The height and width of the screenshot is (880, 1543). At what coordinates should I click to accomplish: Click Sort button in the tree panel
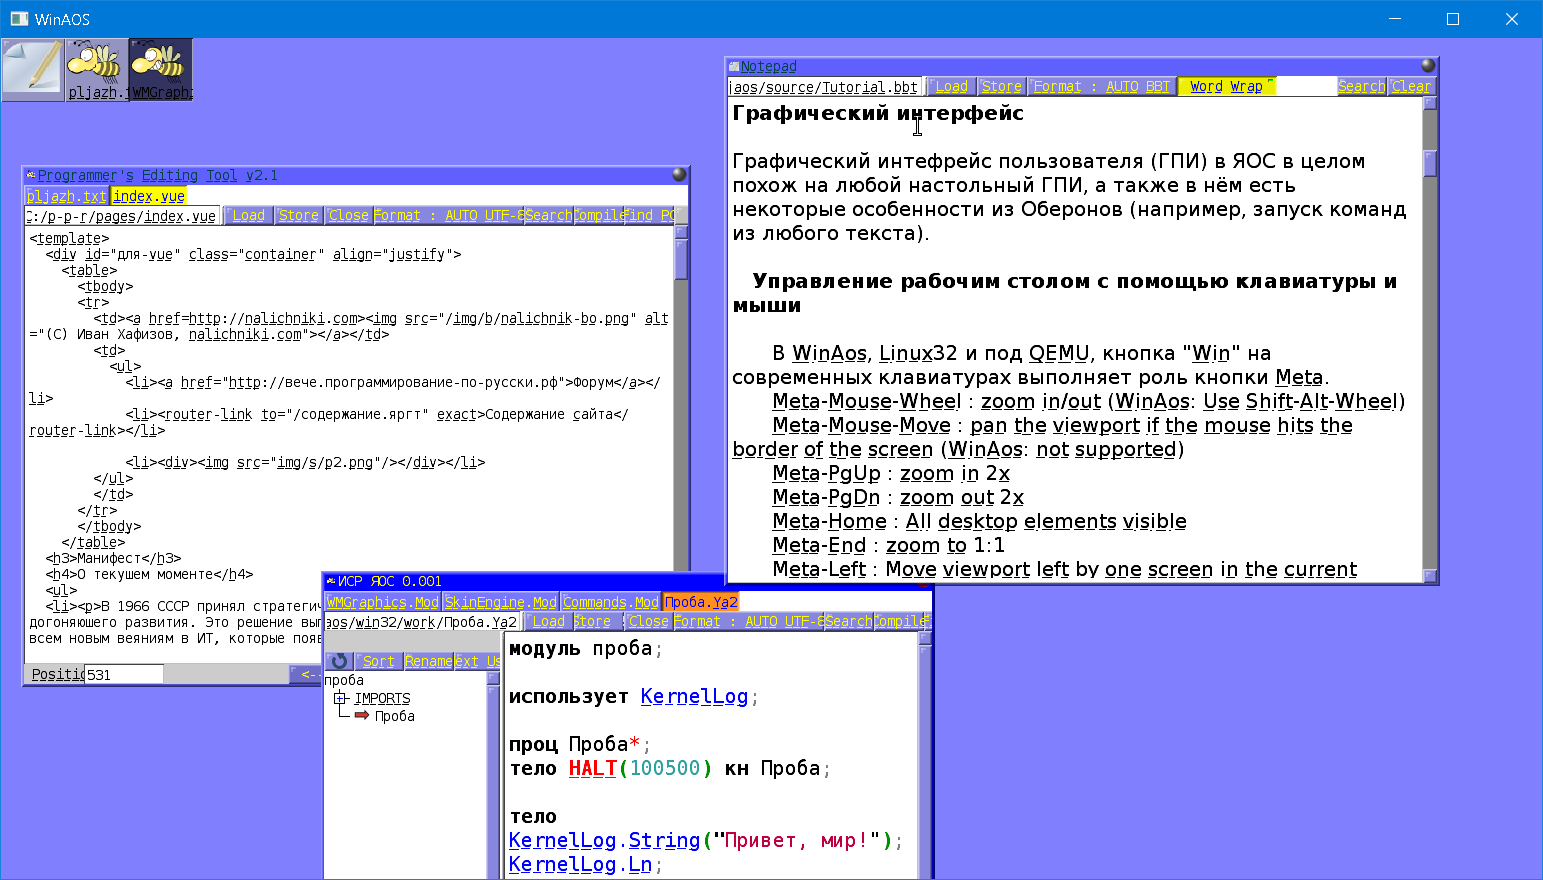pyautogui.click(x=378, y=661)
